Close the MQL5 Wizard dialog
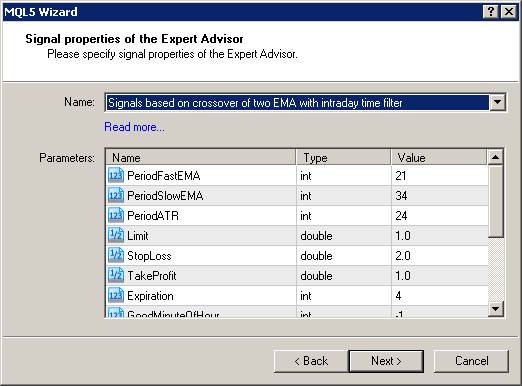This screenshot has height=386, width=522. pos(509,12)
